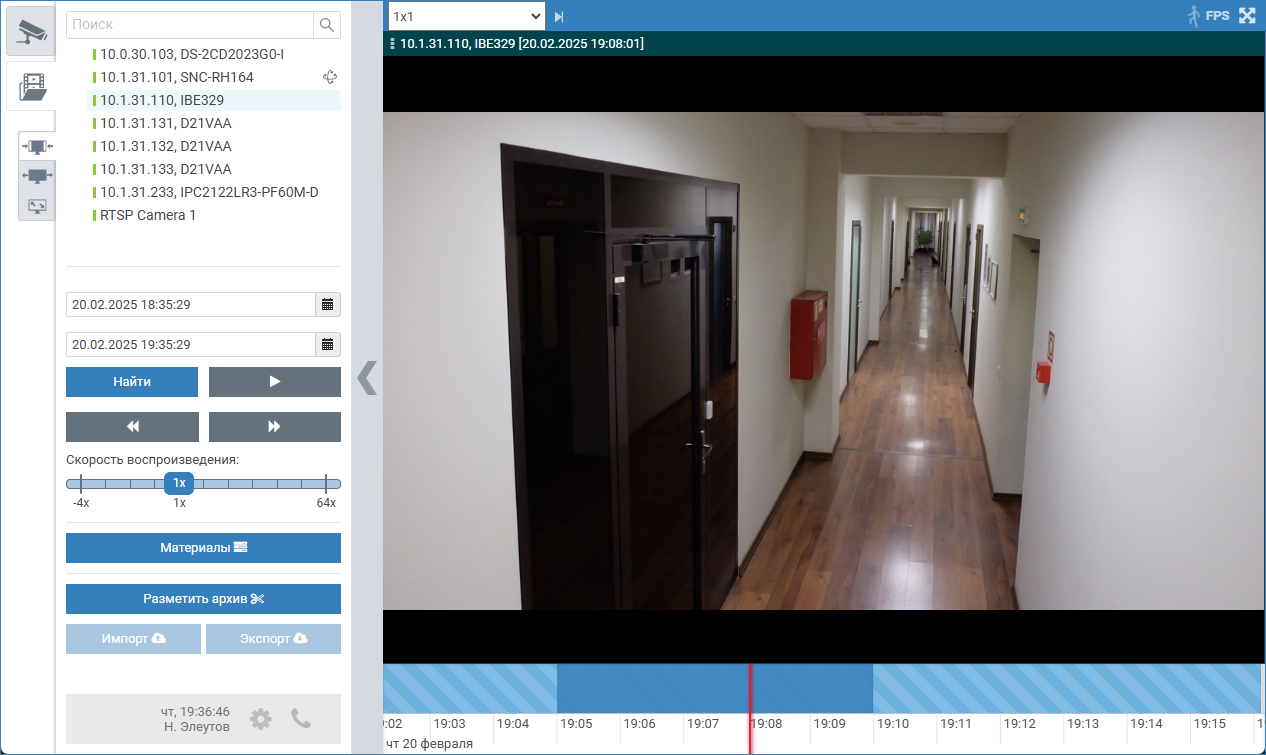Click PTZ icon next to SNC-RH164
The width and height of the screenshot is (1266, 755).
click(330, 77)
